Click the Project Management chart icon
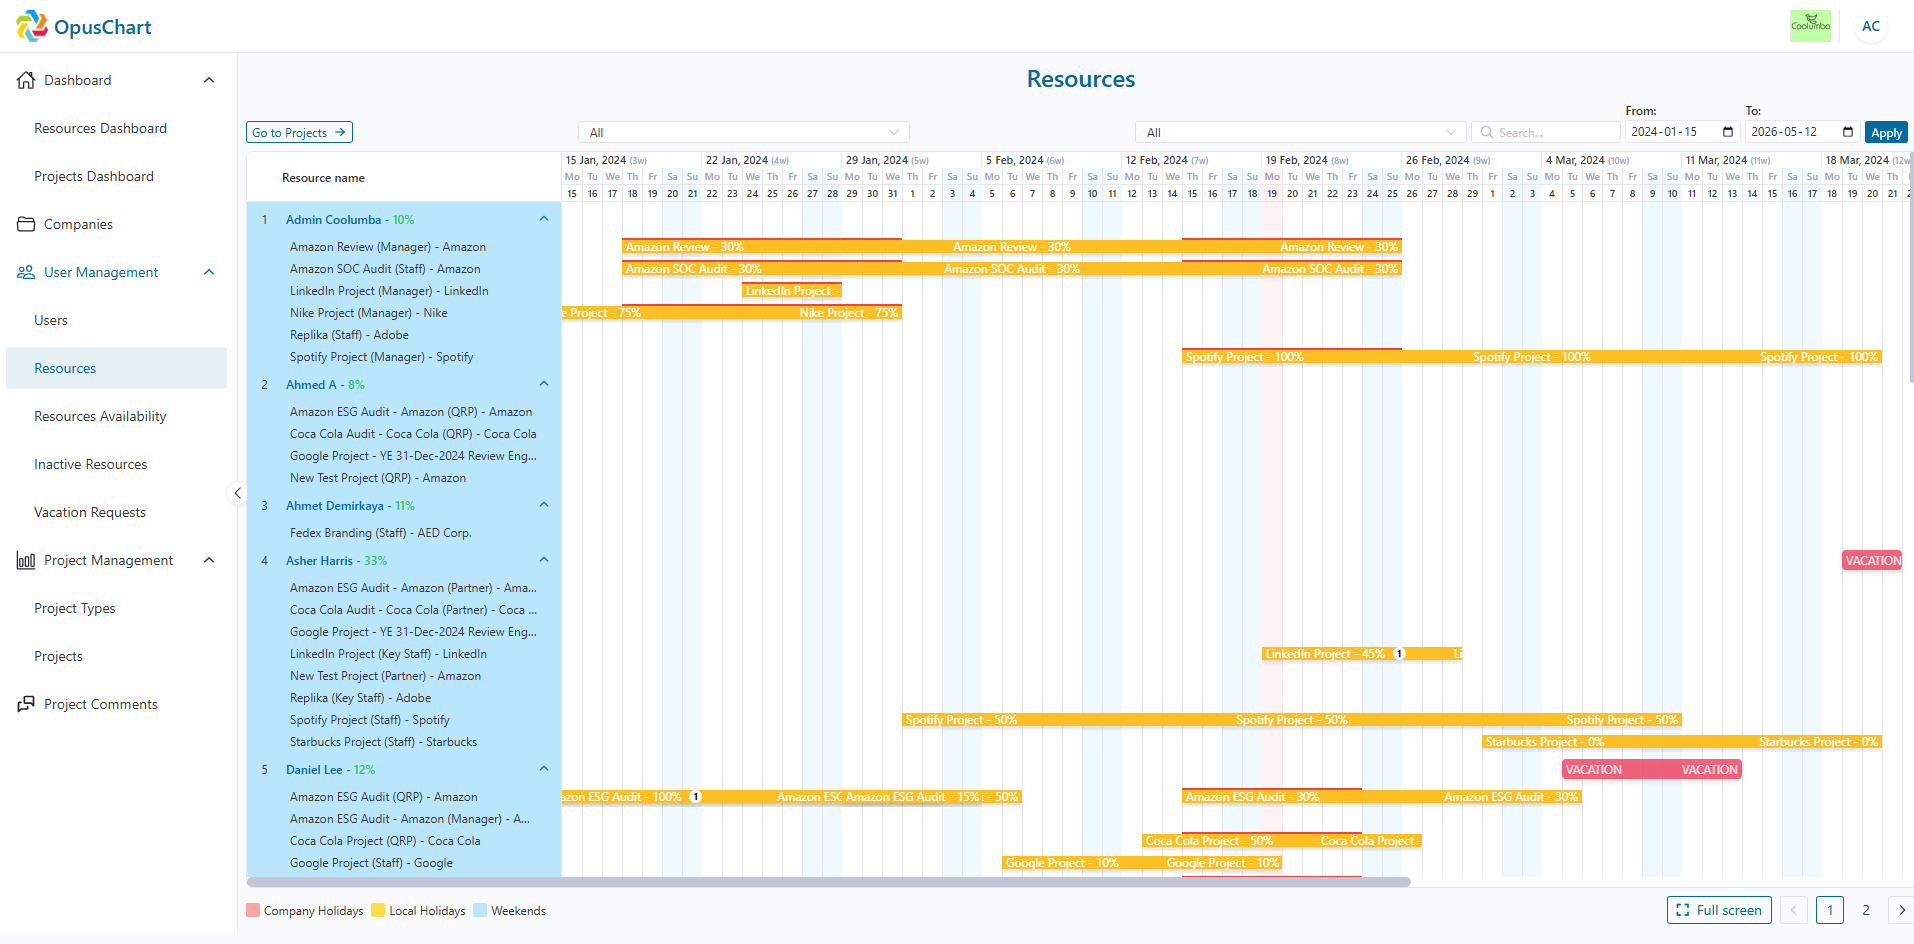Viewport: 1914px width, 944px height. point(26,560)
